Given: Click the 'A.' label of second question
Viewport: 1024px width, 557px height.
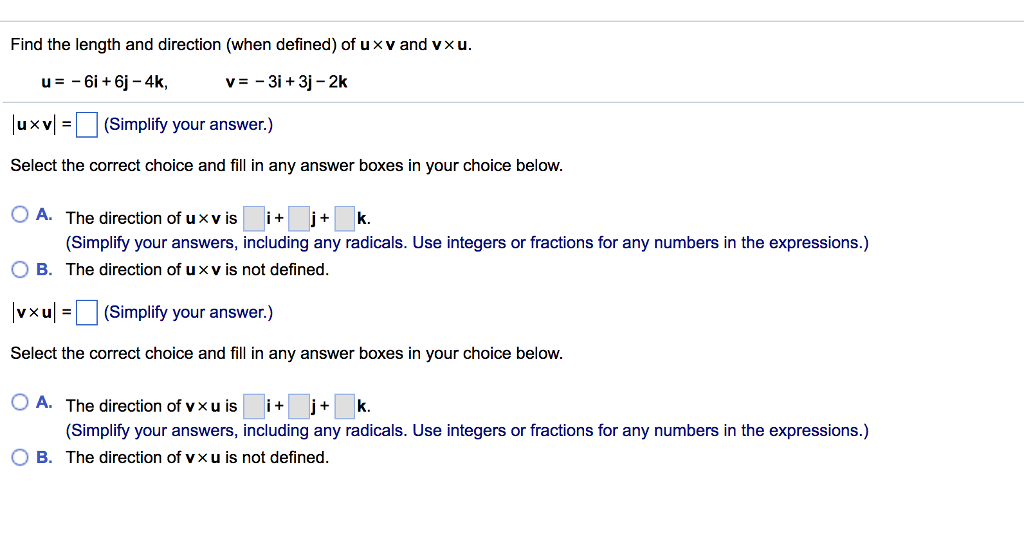Looking at the screenshot, I should tap(44, 402).
